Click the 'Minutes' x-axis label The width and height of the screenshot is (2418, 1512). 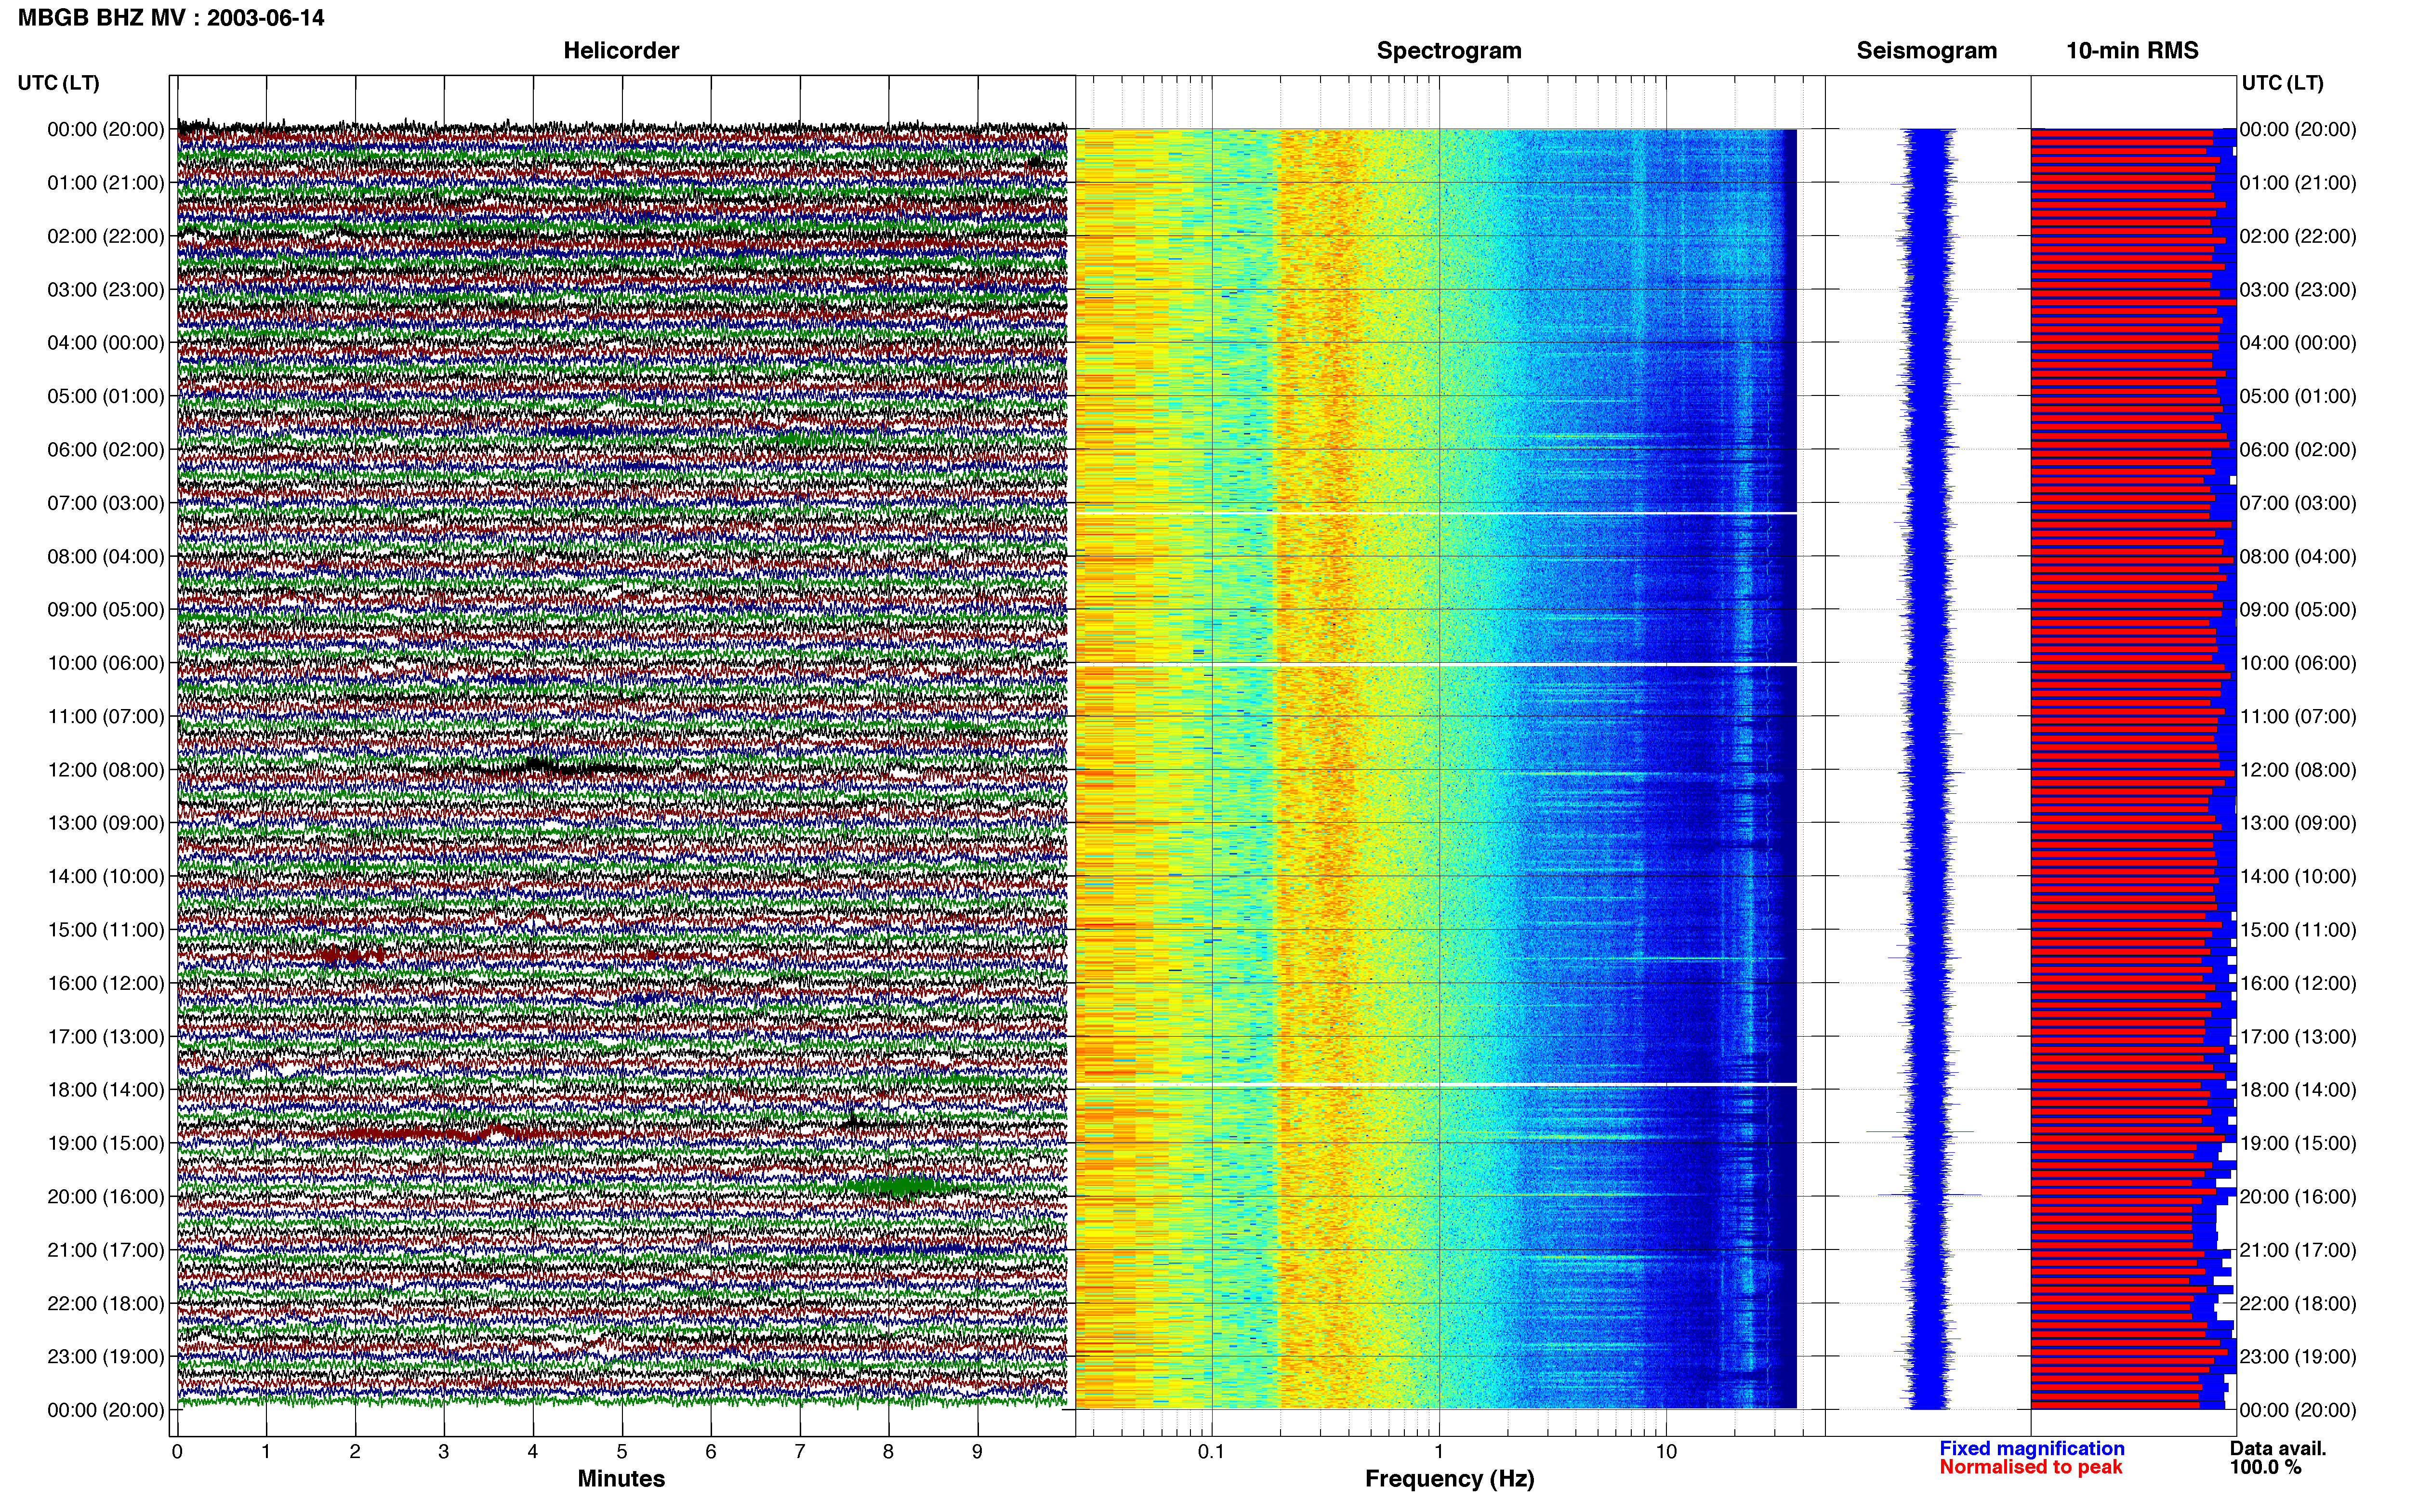(x=621, y=1479)
